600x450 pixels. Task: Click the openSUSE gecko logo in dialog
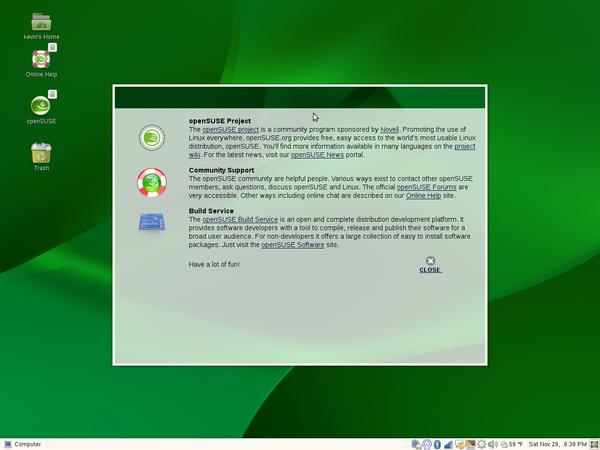tap(152, 137)
